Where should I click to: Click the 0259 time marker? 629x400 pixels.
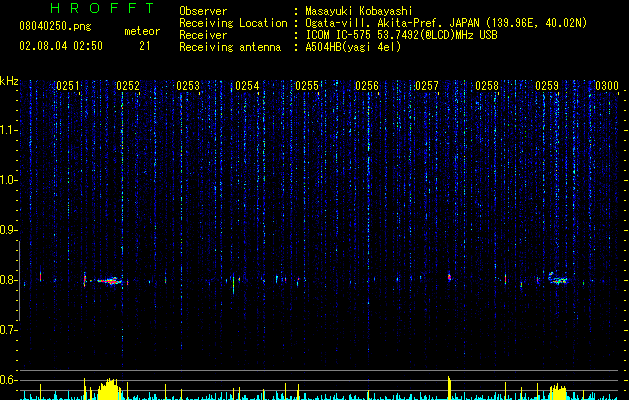coord(547,86)
